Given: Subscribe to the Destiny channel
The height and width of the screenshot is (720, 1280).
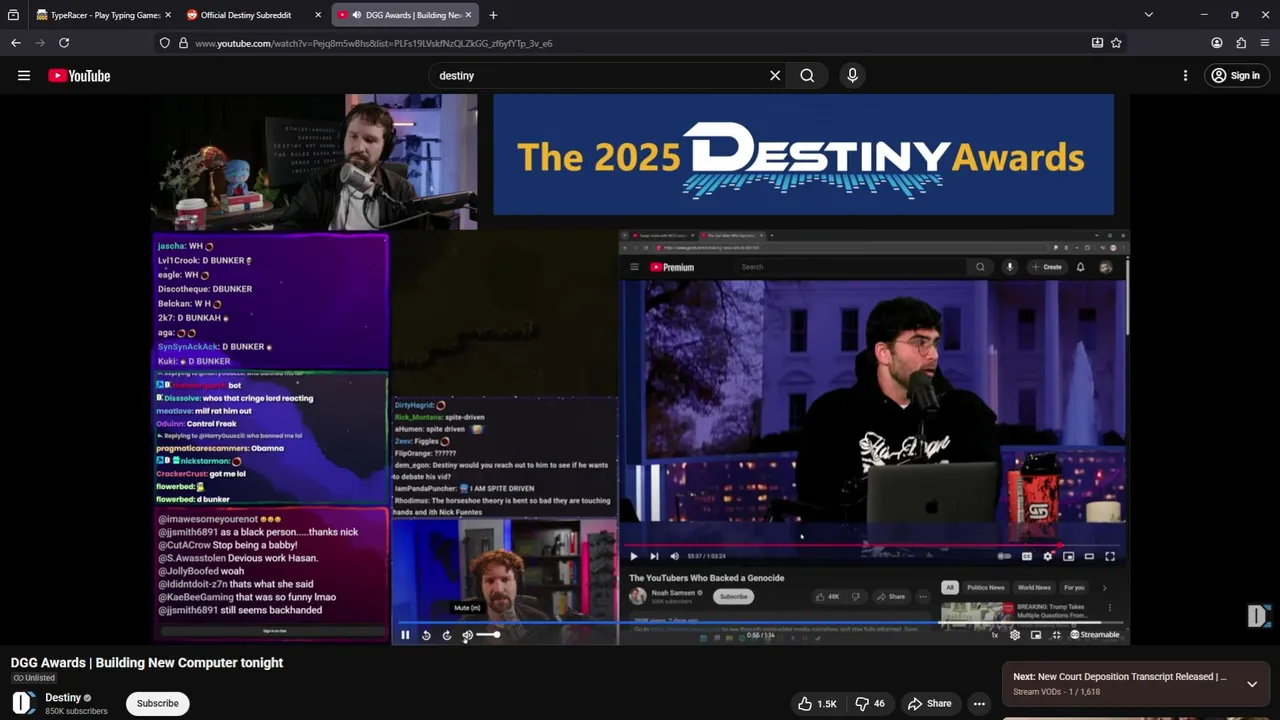Looking at the screenshot, I should tap(157, 703).
